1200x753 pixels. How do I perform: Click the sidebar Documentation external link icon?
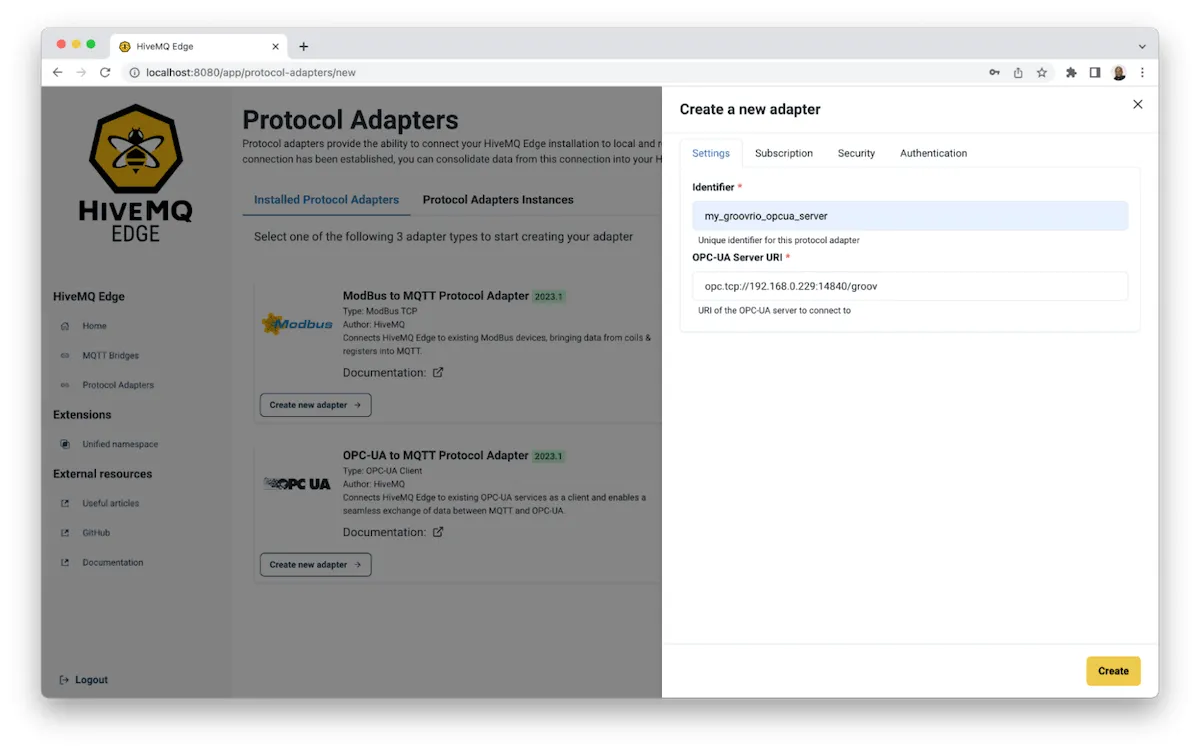[65, 562]
